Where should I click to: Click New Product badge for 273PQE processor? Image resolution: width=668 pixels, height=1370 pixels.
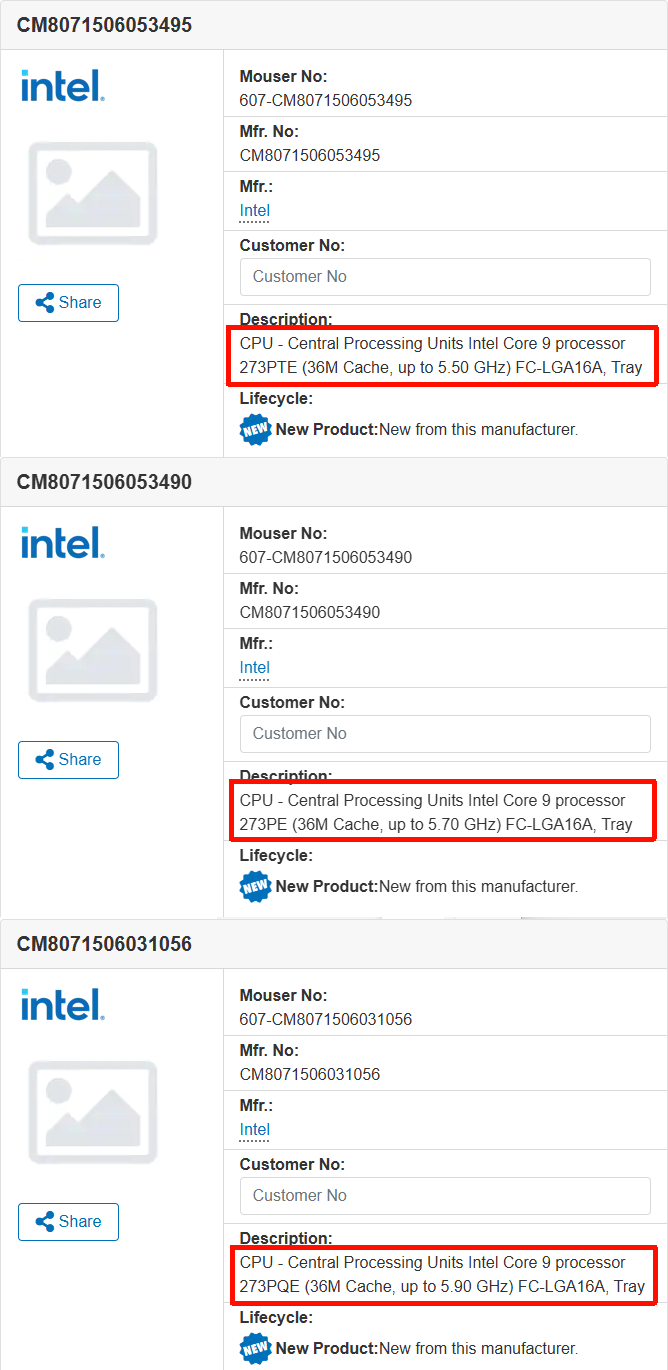coord(256,1348)
